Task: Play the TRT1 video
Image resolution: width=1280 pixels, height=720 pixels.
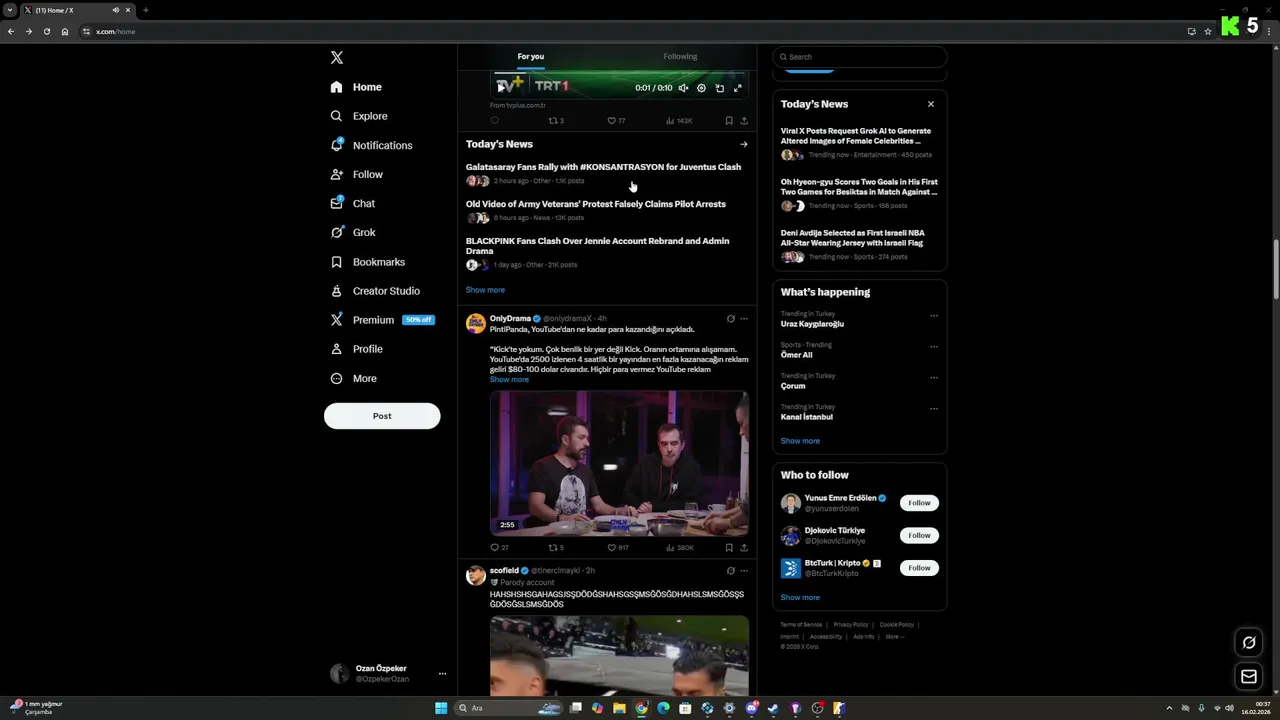Action: [502, 88]
